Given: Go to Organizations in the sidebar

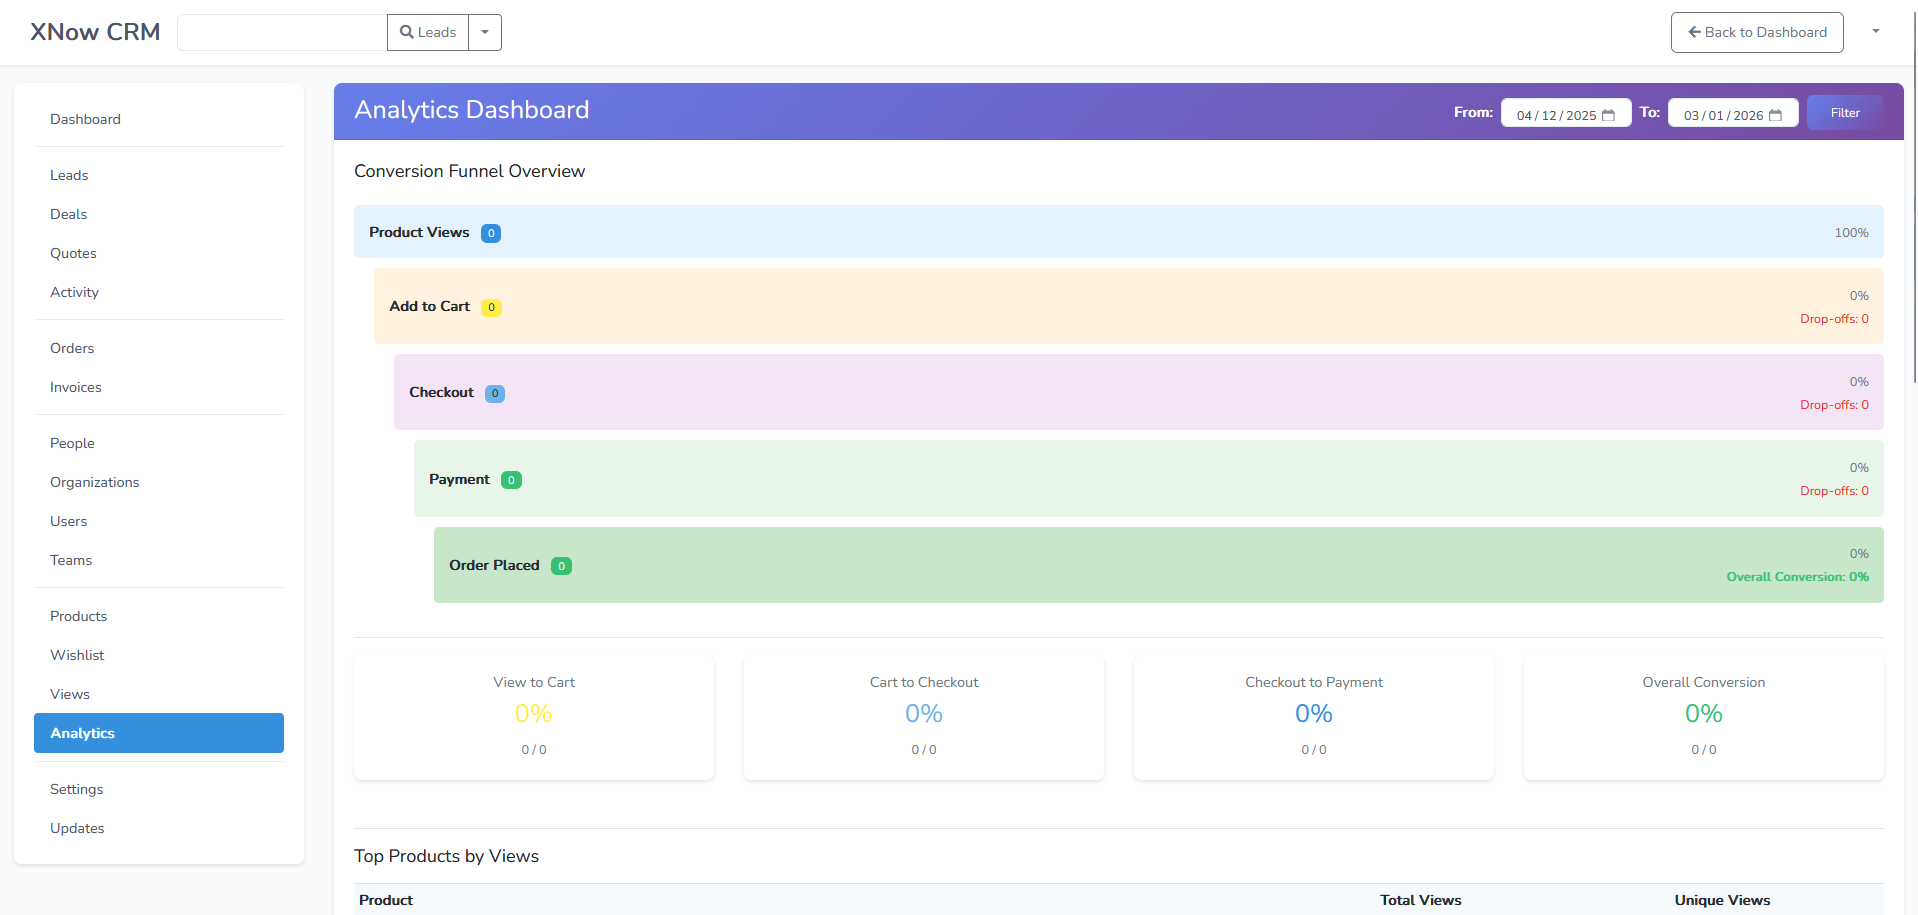Looking at the screenshot, I should click(95, 482).
